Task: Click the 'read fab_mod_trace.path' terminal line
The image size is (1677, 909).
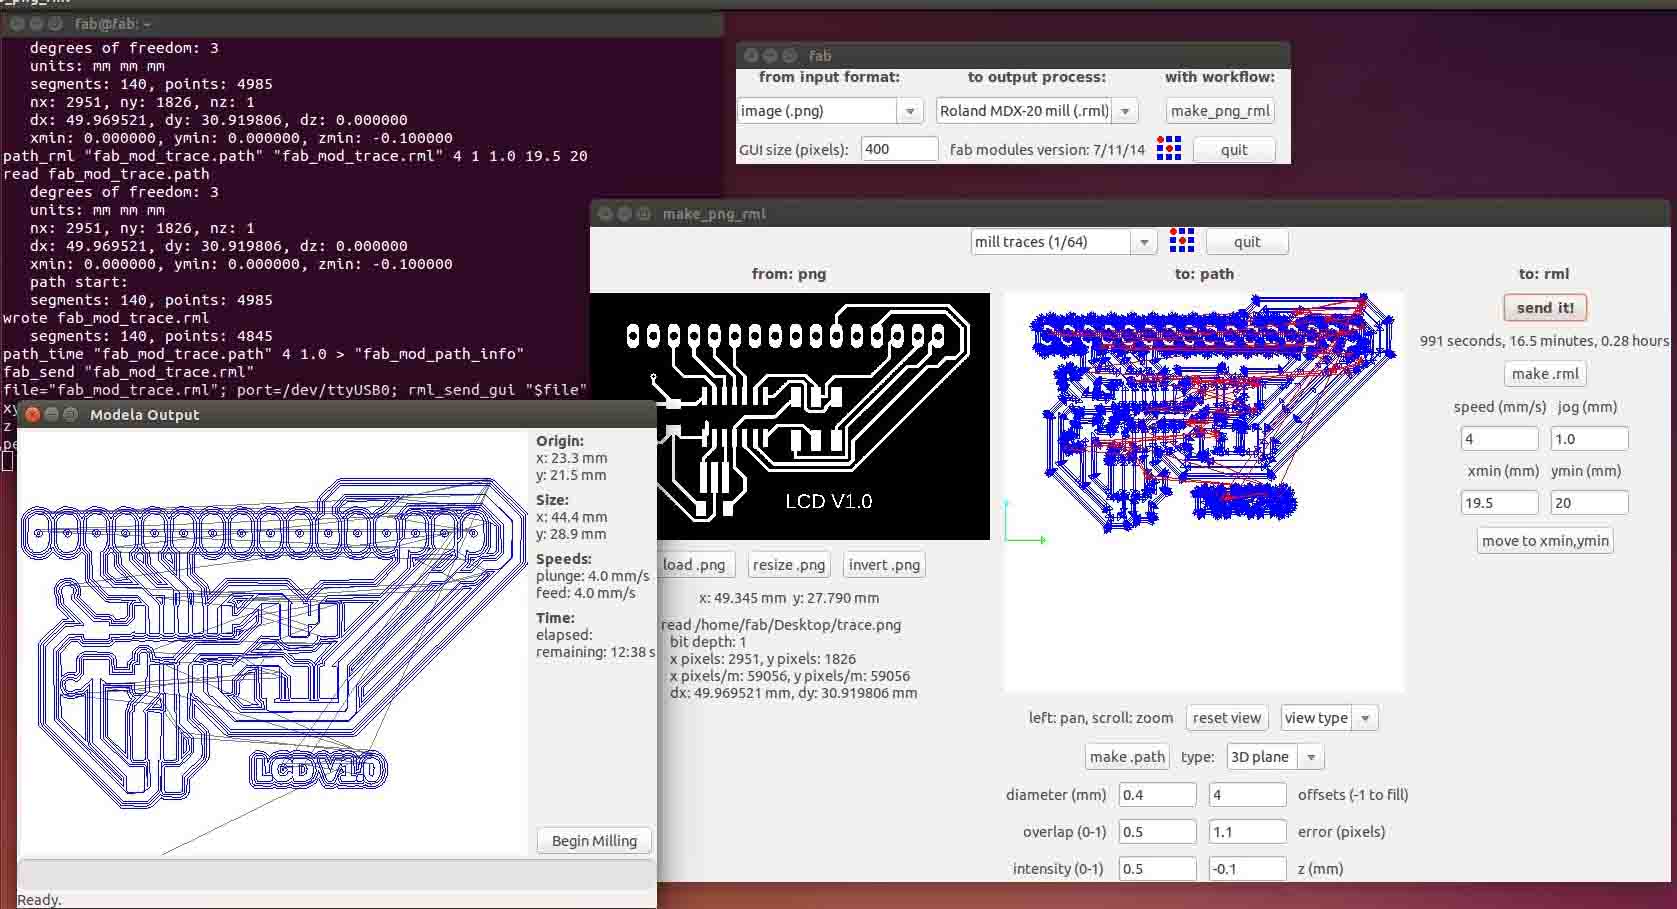Action: [106, 174]
